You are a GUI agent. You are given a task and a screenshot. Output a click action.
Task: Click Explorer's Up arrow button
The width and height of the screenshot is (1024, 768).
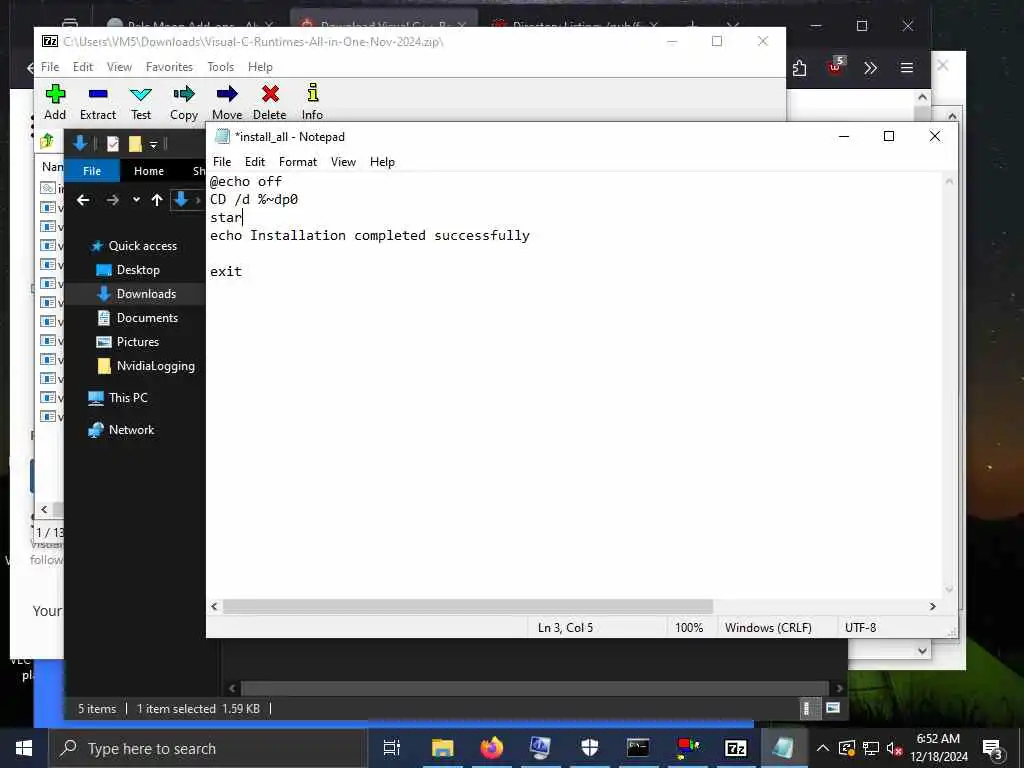[x=157, y=200]
